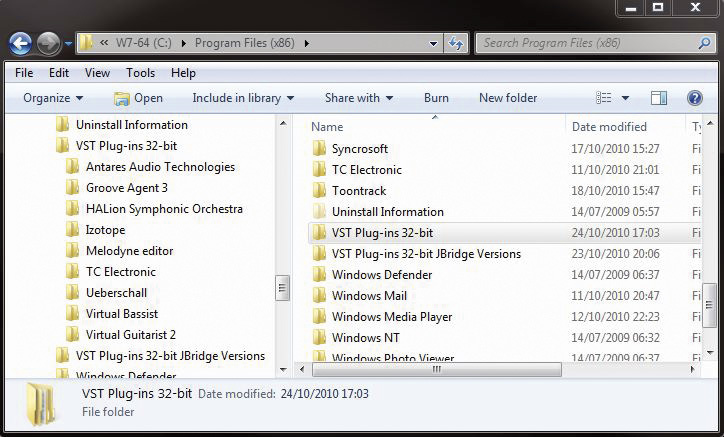Open the File menu
Screen dimensions: 724x437
[24, 73]
